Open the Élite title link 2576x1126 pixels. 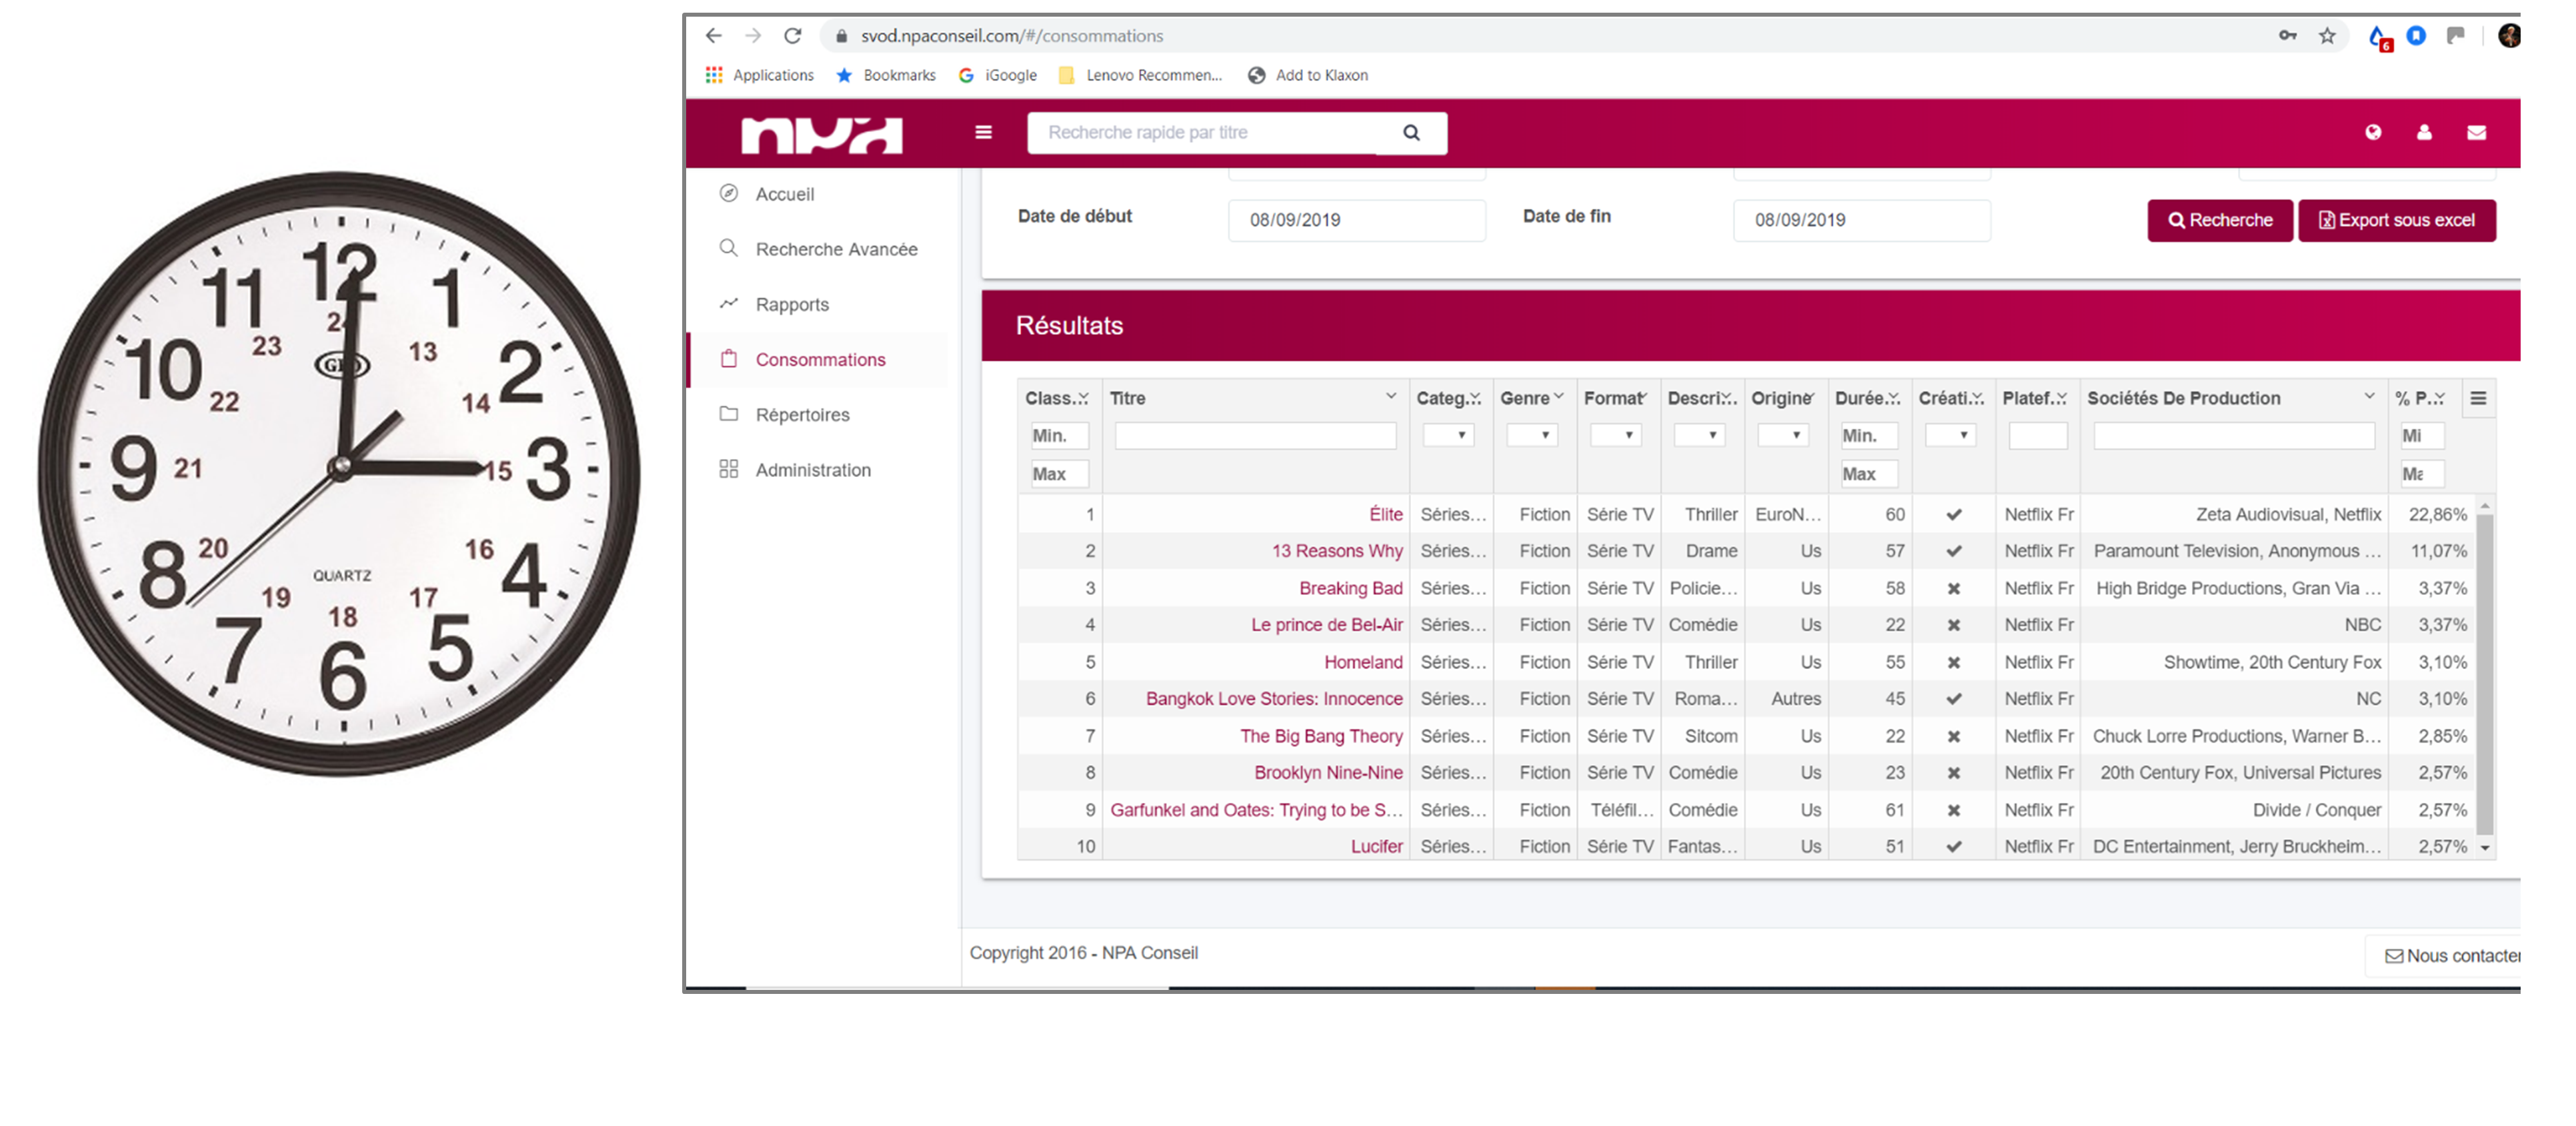coord(1385,514)
